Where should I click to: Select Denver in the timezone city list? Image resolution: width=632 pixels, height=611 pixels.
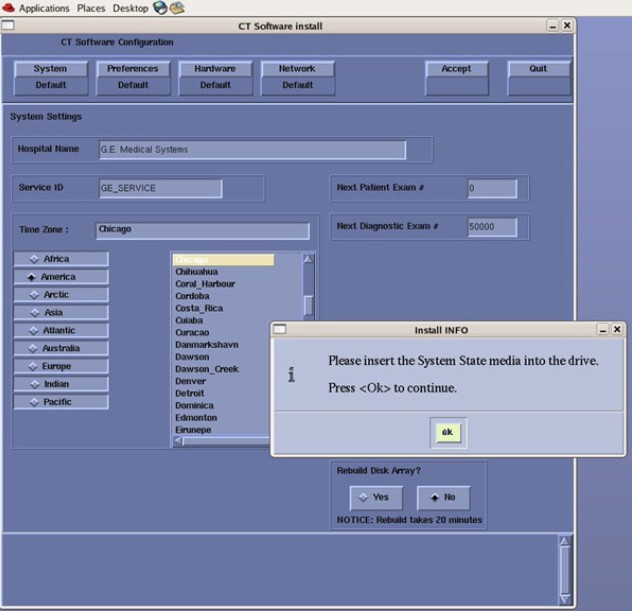tap(191, 381)
